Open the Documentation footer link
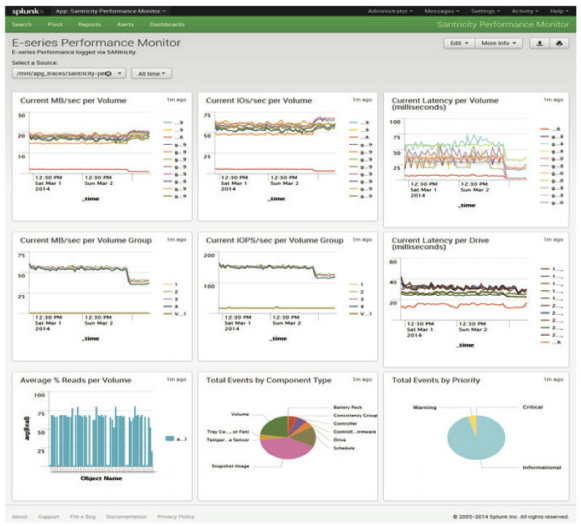The width and height of the screenshot is (581, 526). pos(126,517)
